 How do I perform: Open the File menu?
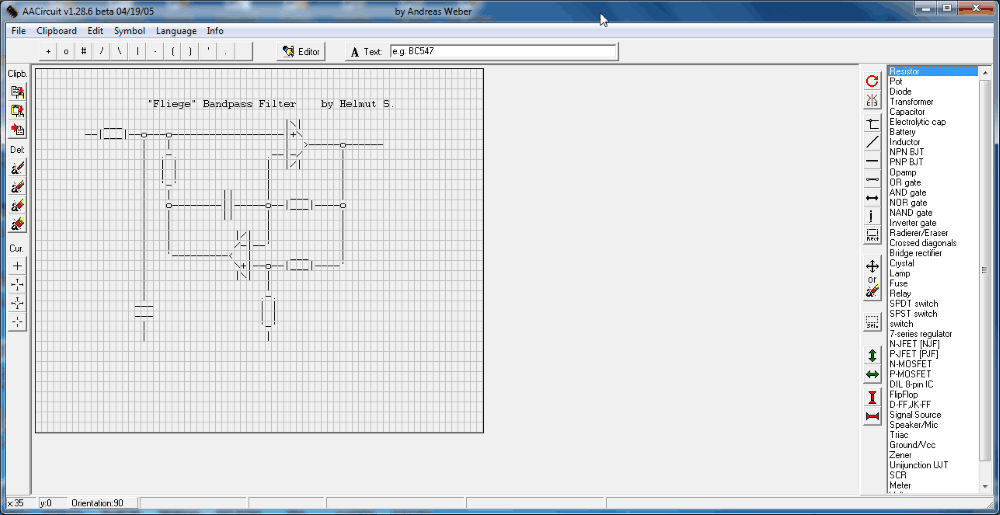pos(18,31)
